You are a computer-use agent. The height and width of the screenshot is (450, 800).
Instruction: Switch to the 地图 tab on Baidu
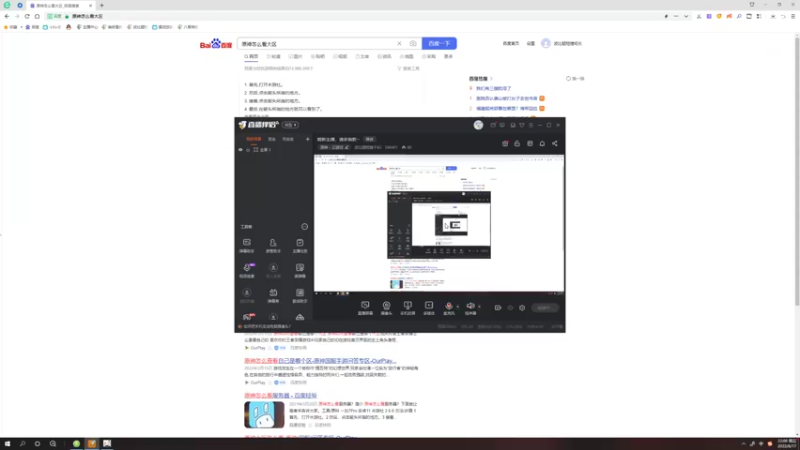407,57
